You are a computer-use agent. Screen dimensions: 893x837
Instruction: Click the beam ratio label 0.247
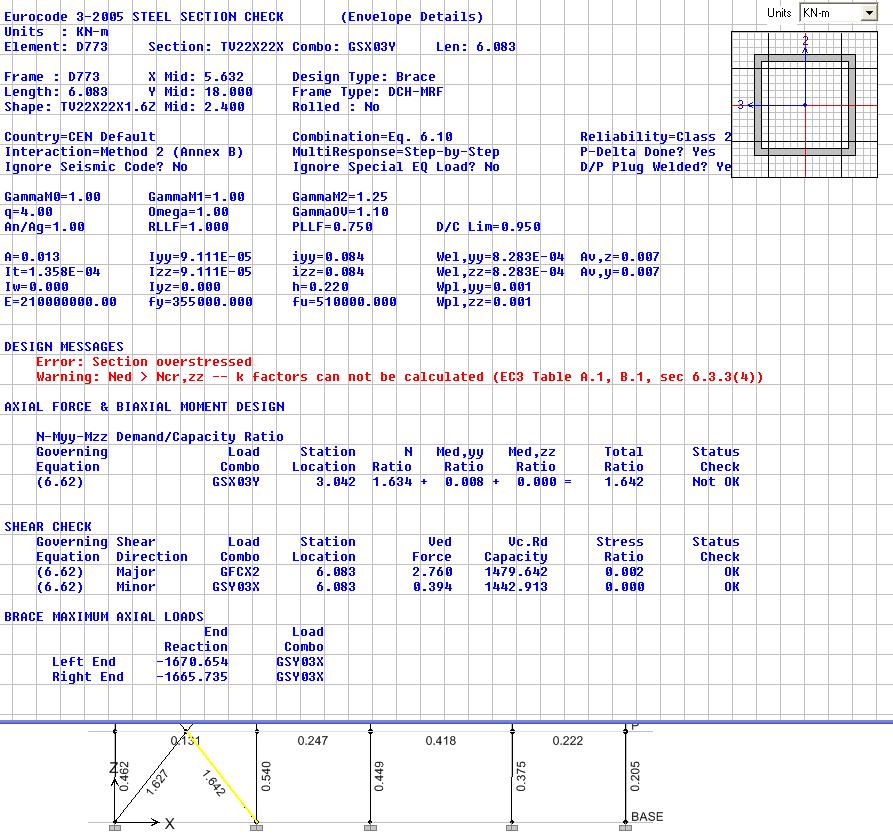coord(312,741)
